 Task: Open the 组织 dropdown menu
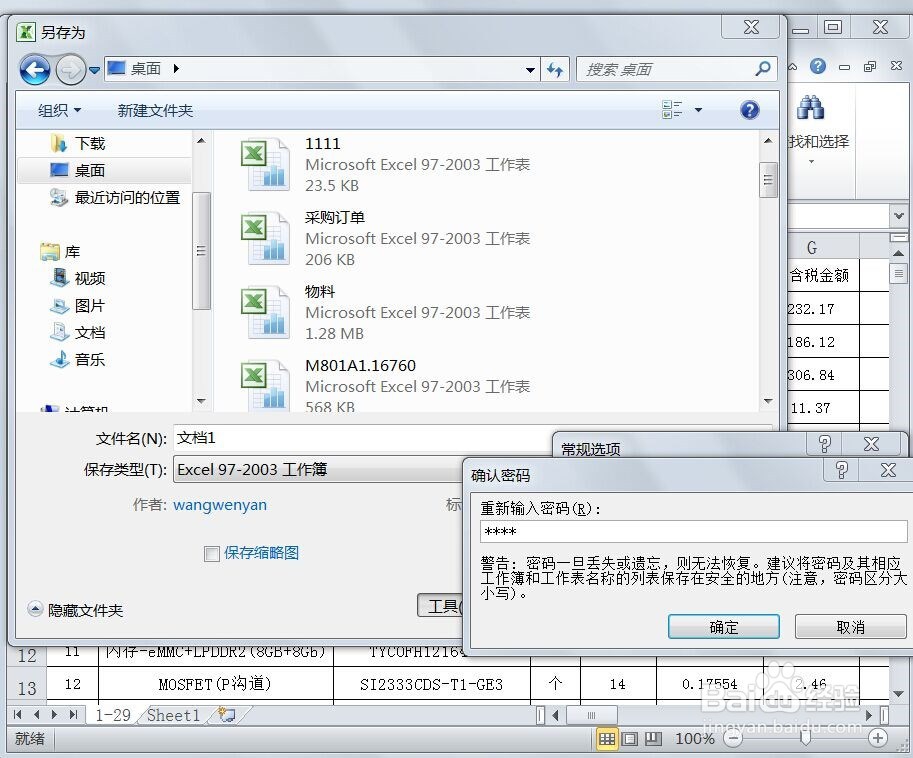tap(57, 110)
